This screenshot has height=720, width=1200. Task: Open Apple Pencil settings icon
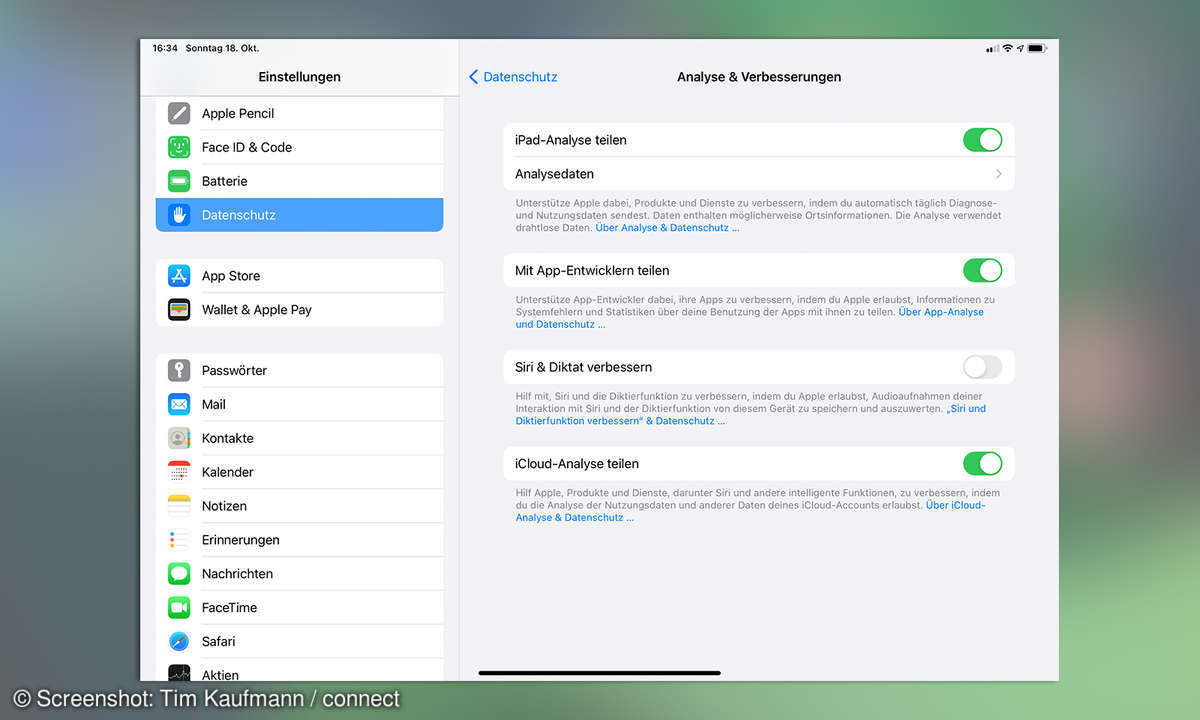pos(179,113)
